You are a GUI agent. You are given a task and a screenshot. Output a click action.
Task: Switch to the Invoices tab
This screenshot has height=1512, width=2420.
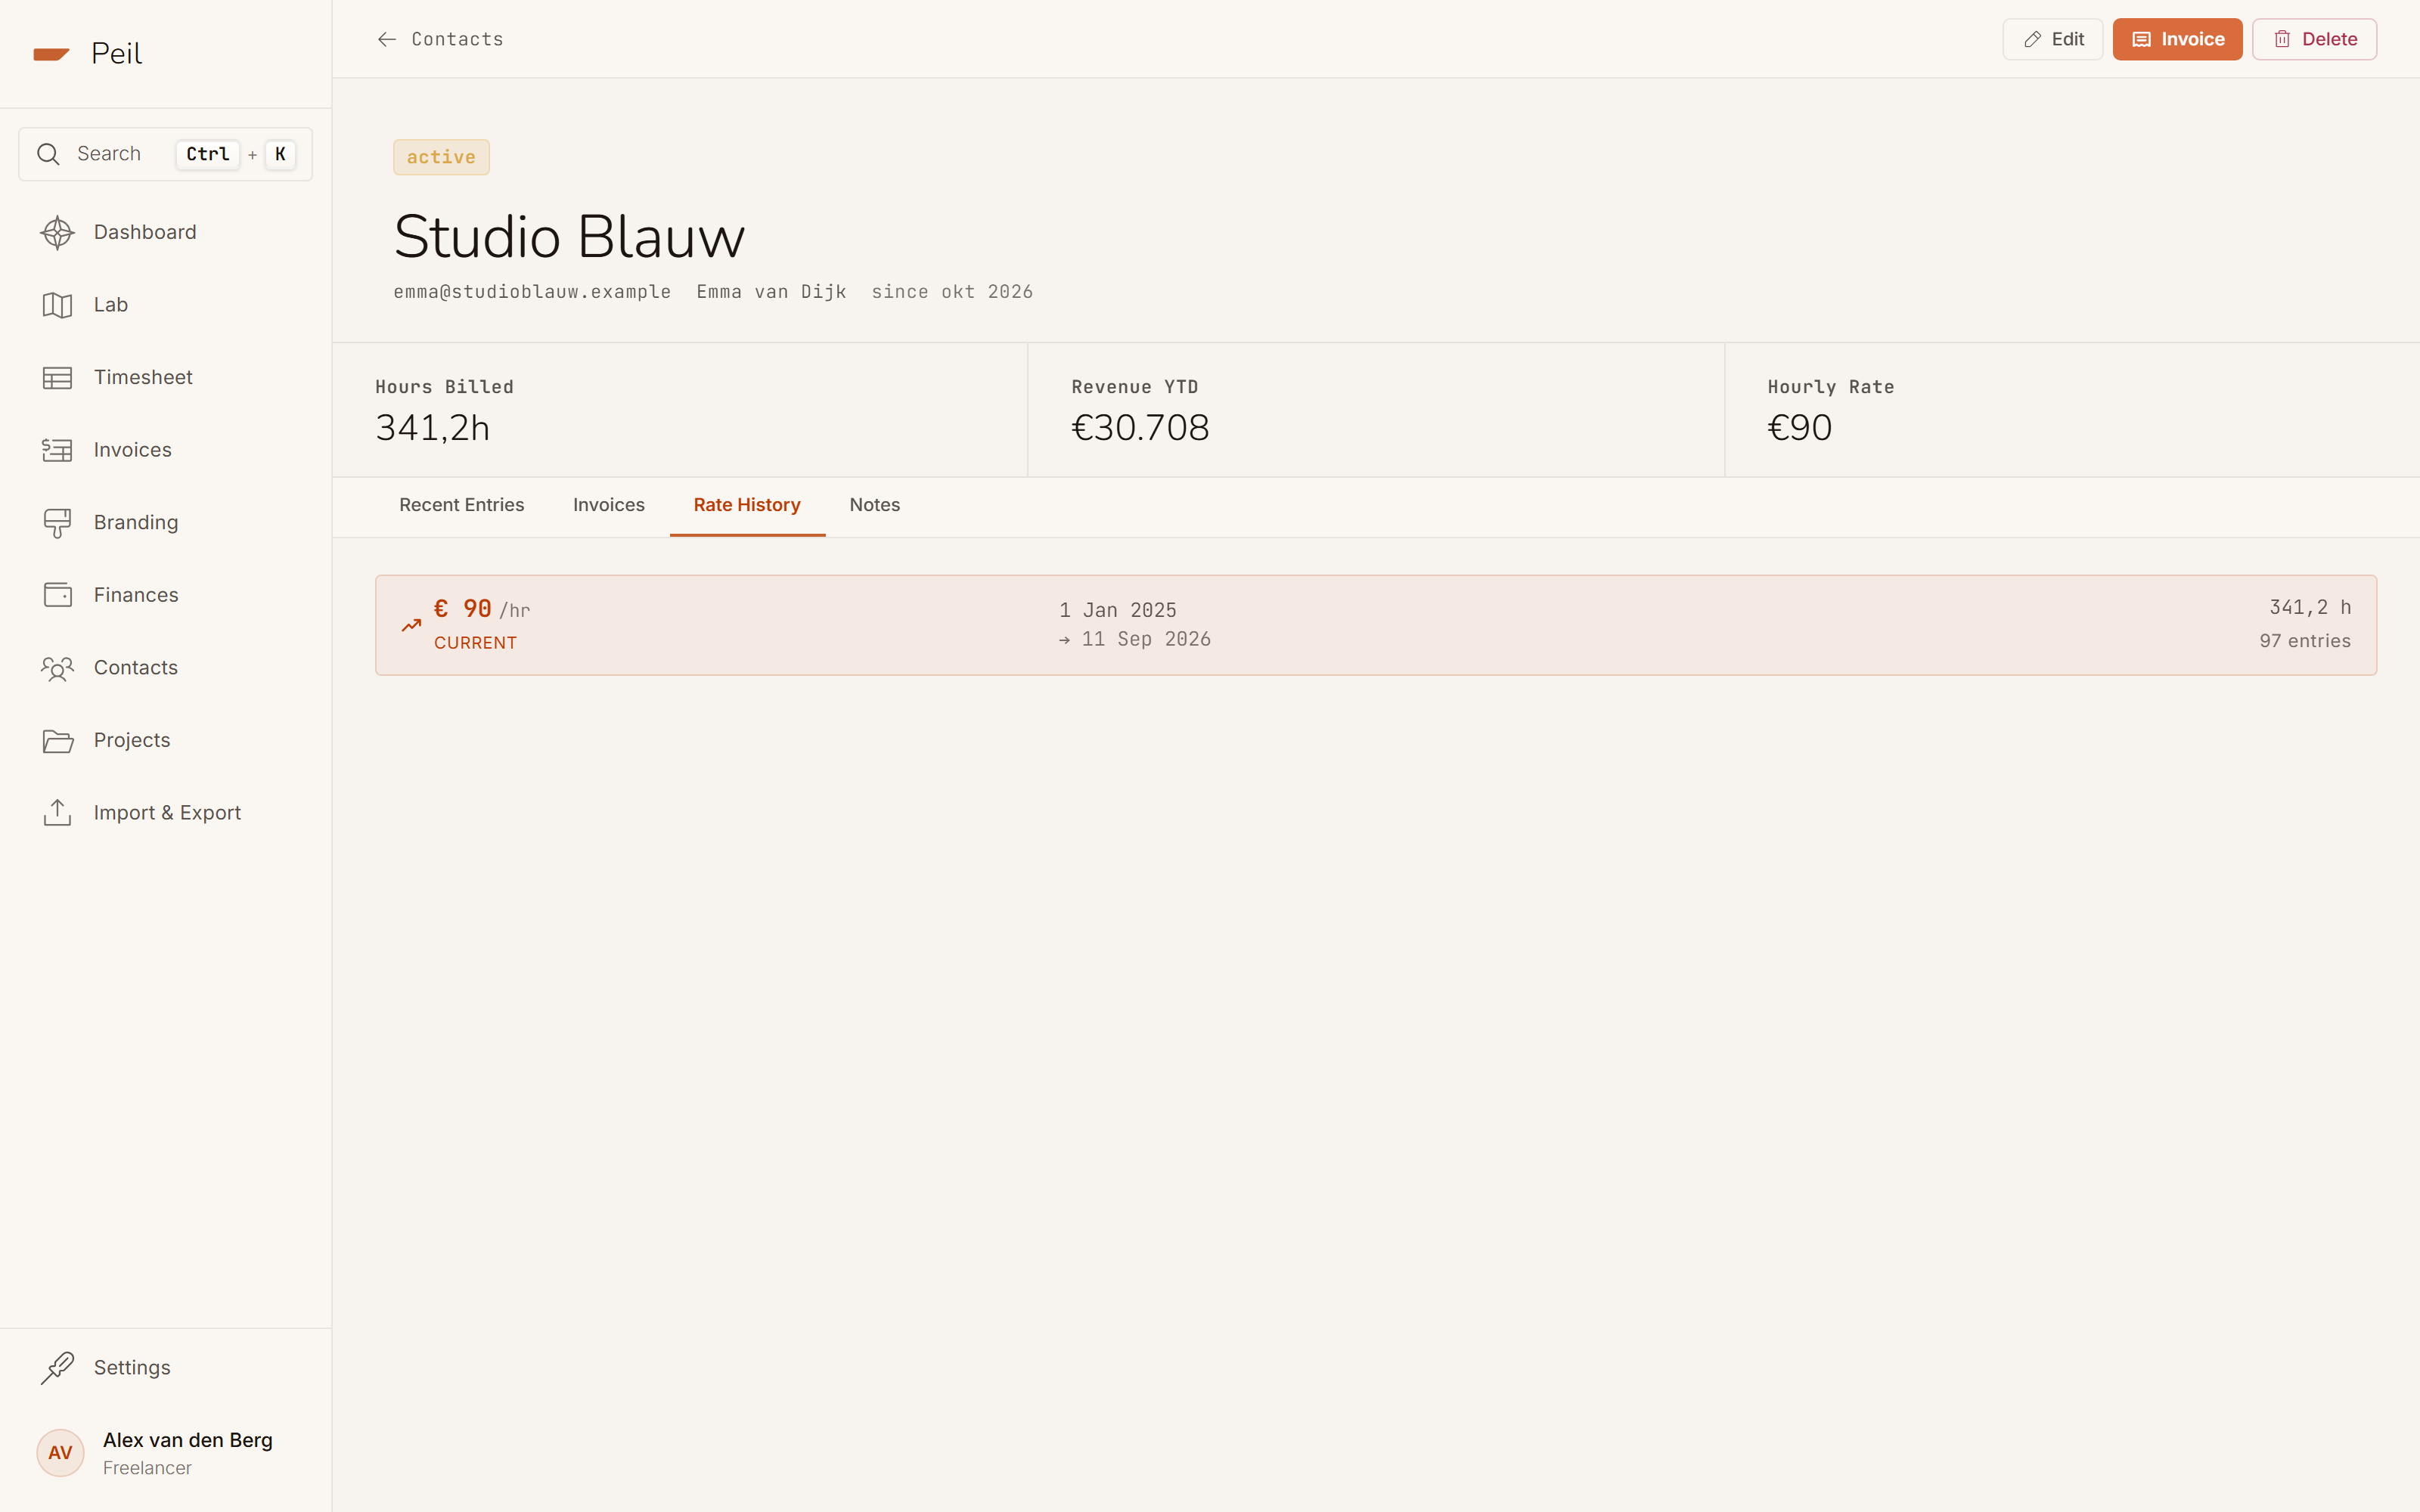coord(608,505)
